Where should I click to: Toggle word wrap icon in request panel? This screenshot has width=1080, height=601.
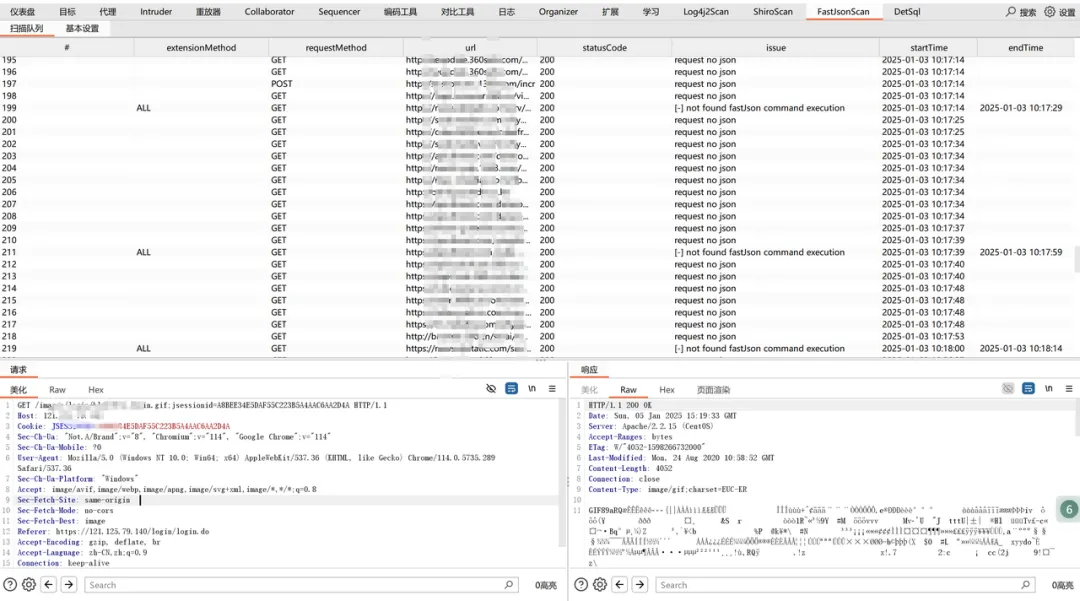click(x=511, y=389)
